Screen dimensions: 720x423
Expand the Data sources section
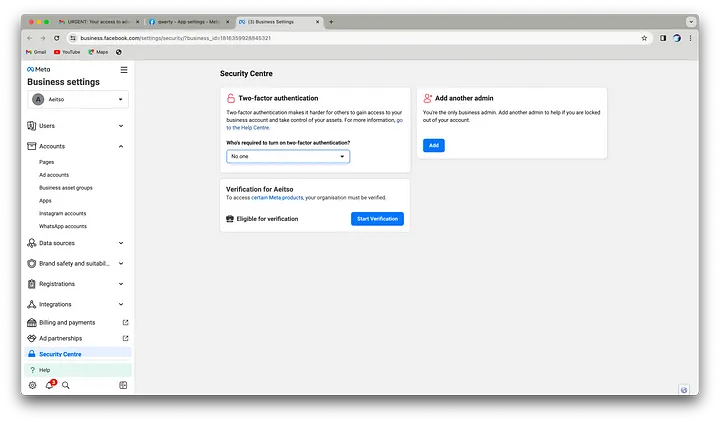pos(76,243)
